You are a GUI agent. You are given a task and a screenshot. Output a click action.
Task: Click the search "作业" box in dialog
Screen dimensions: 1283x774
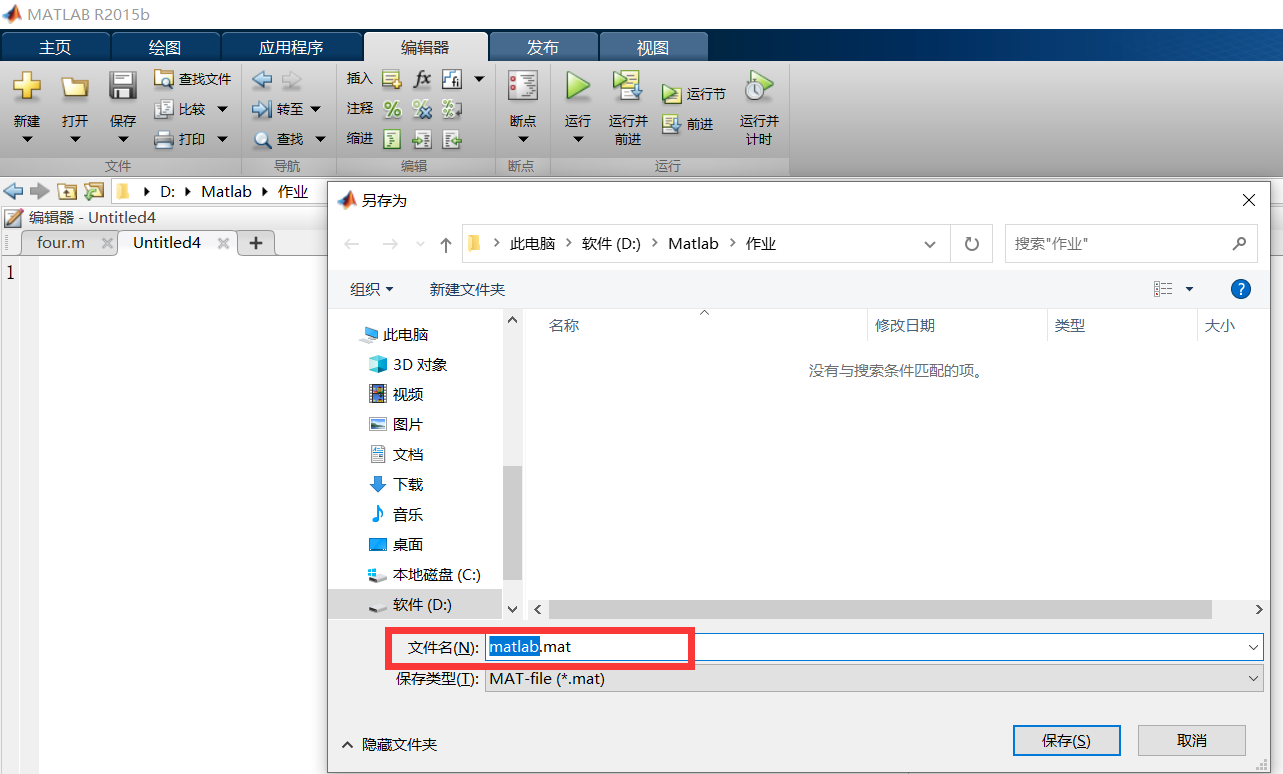pyautogui.click(x=1131, y=244)
